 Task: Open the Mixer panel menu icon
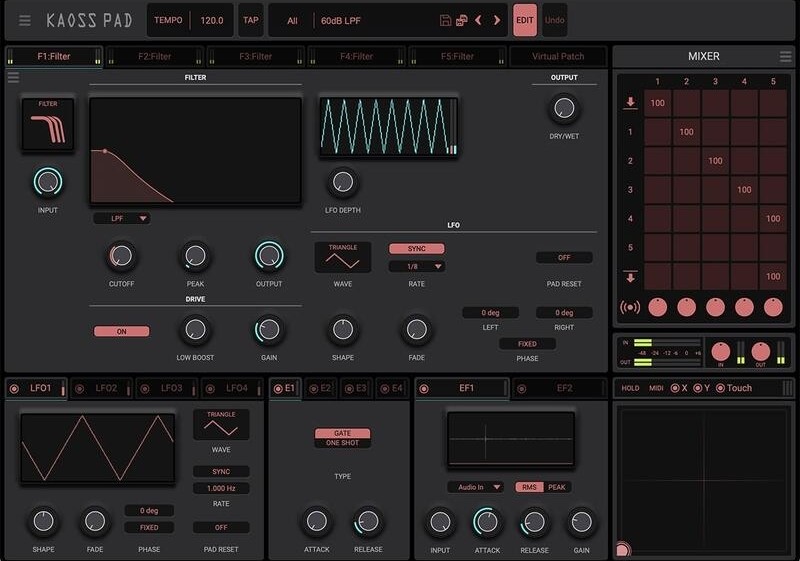pyautogui.click(x=785, y=57)
